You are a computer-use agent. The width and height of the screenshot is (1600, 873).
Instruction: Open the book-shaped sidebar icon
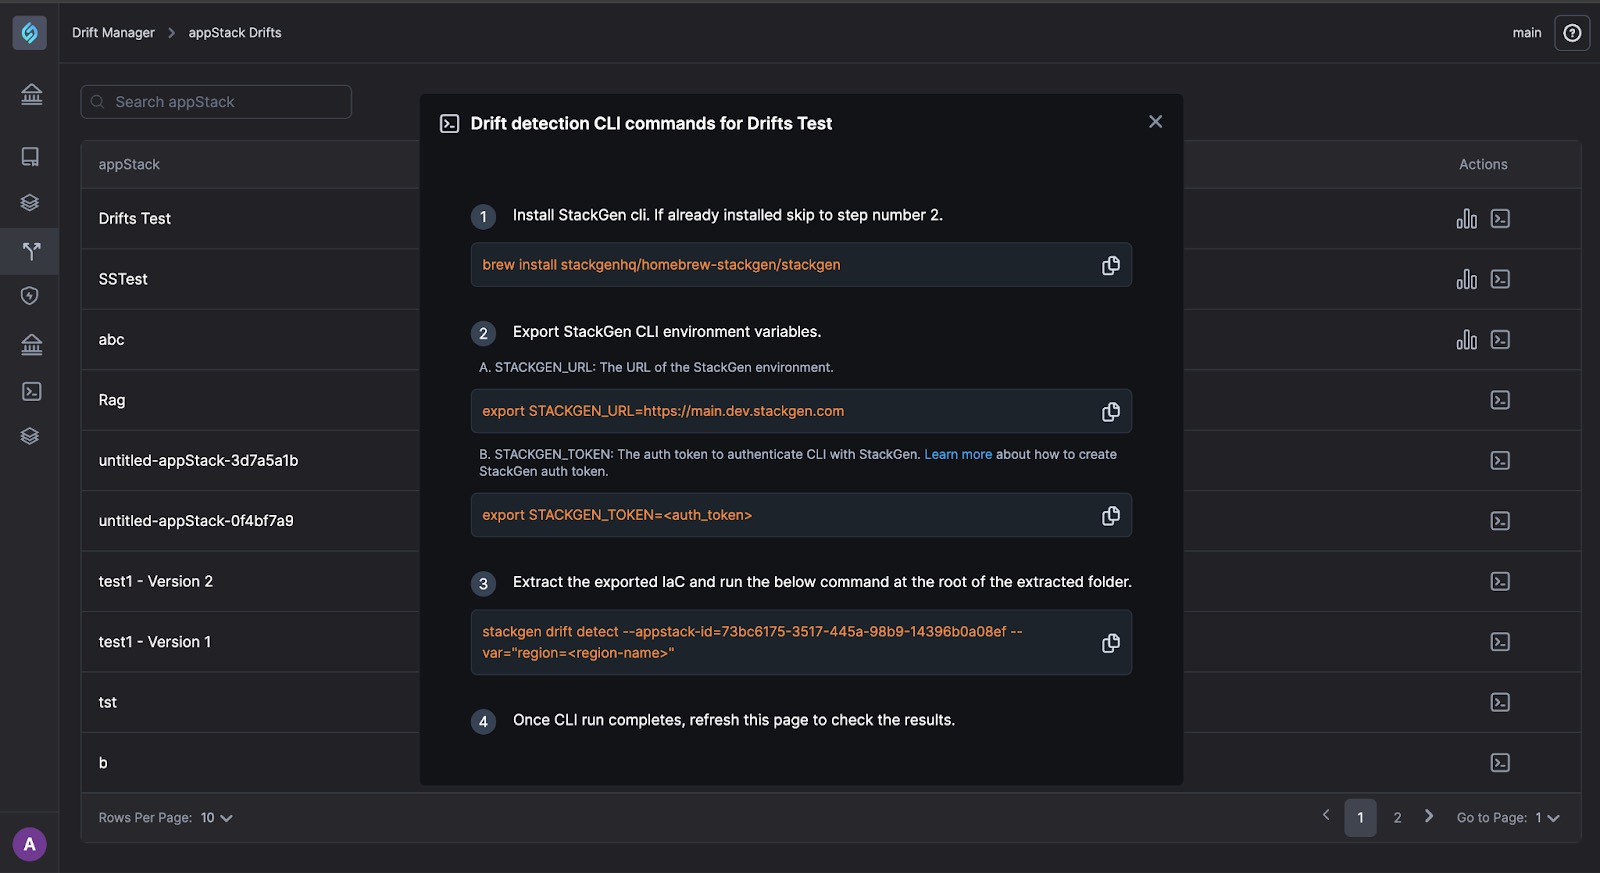[x=31, y=157]
